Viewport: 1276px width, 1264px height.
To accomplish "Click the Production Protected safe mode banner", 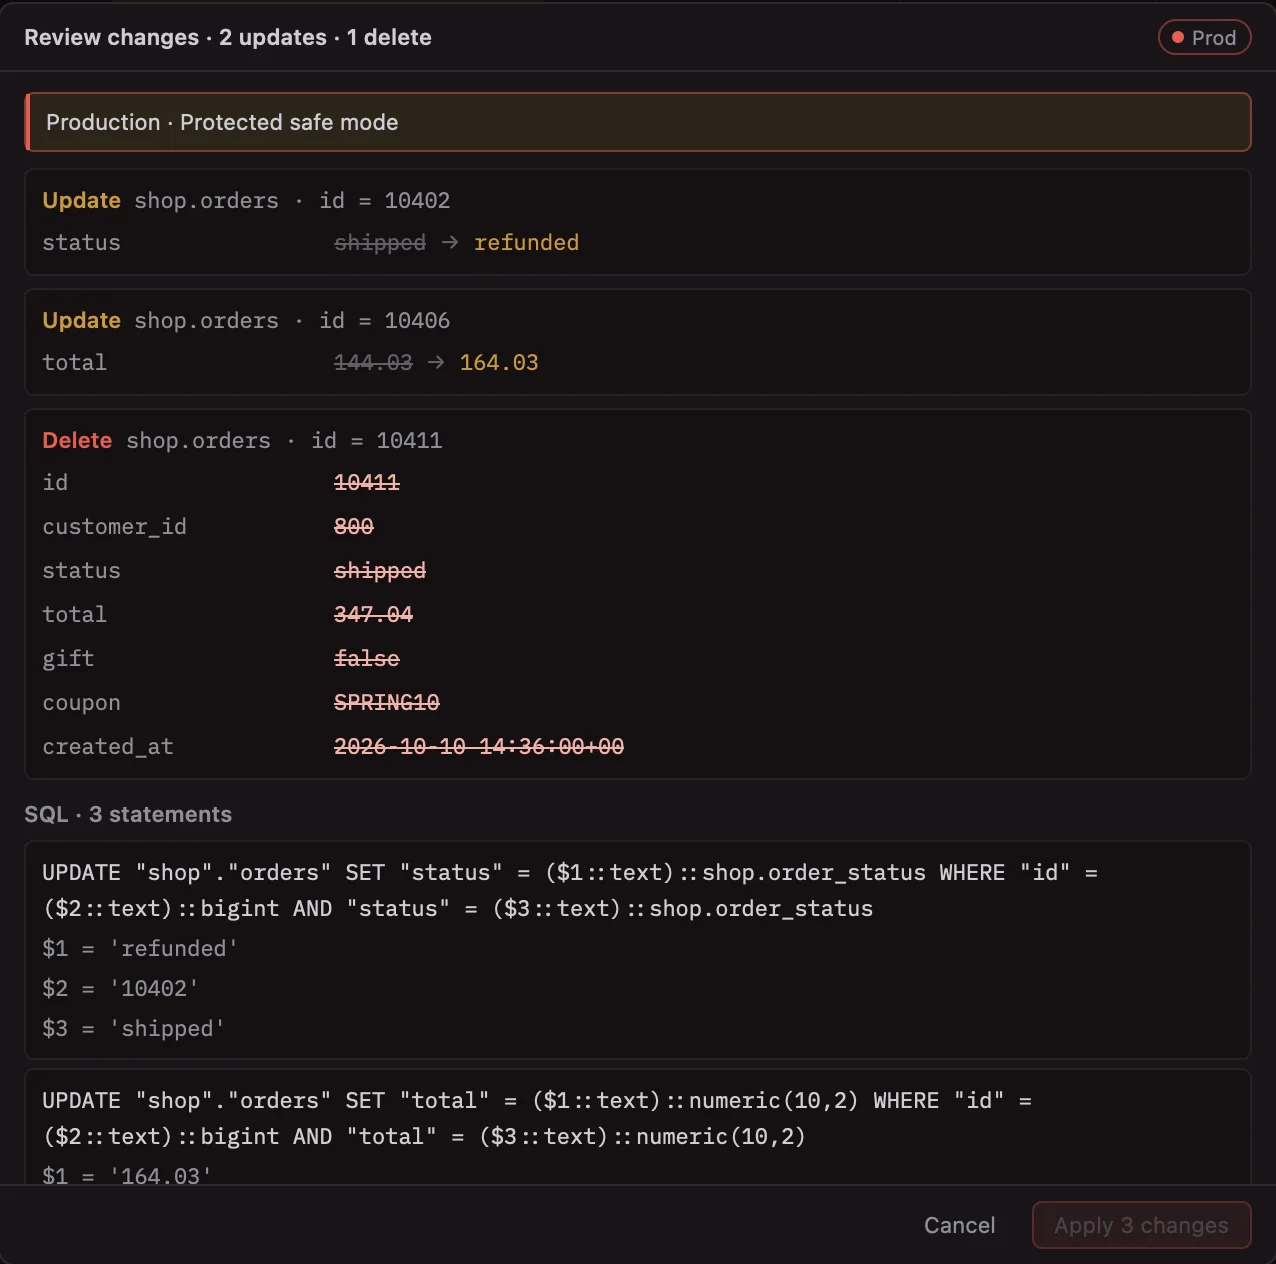I will click(x=638, y=122).
